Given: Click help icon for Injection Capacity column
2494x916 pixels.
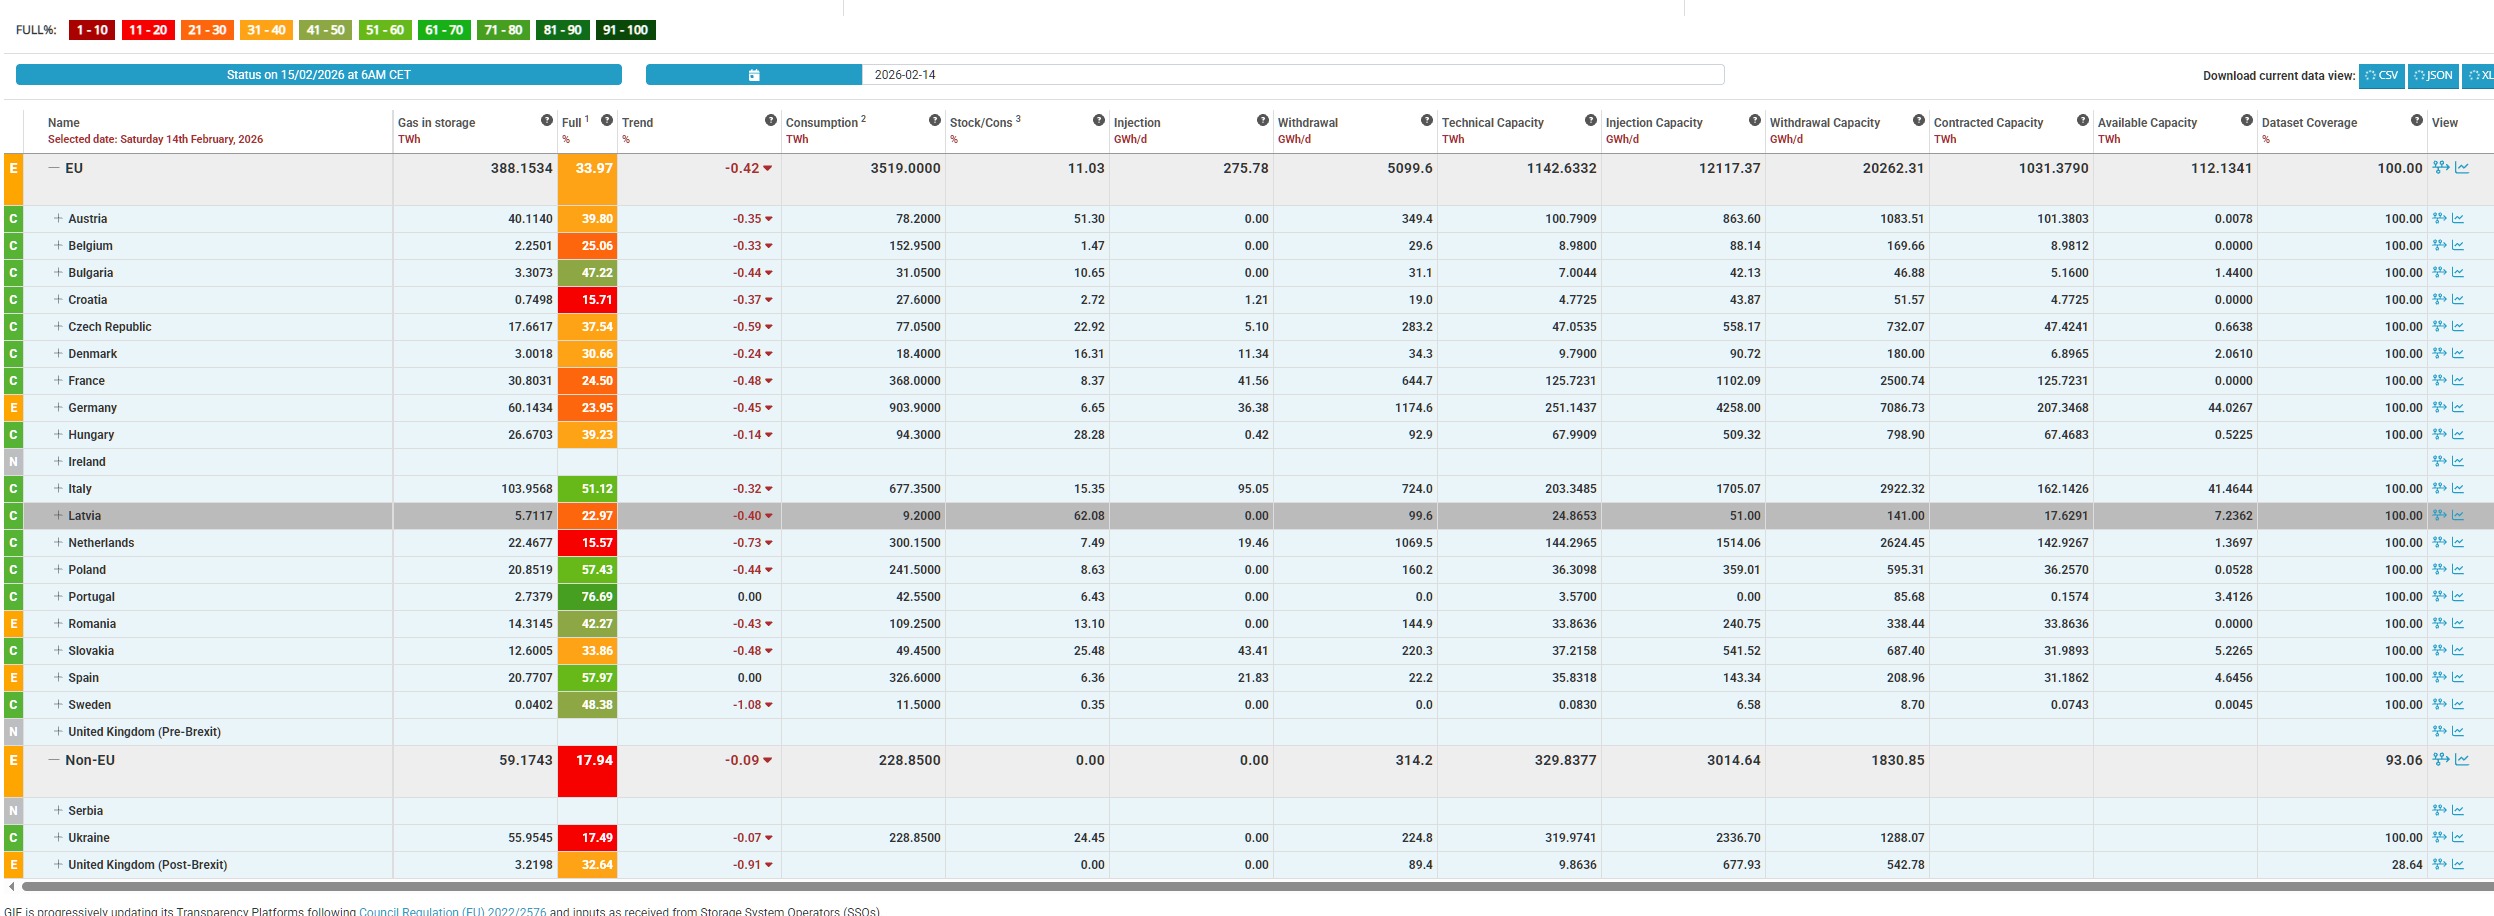Looking at the screenshot, I should (x=1755, y=120).
